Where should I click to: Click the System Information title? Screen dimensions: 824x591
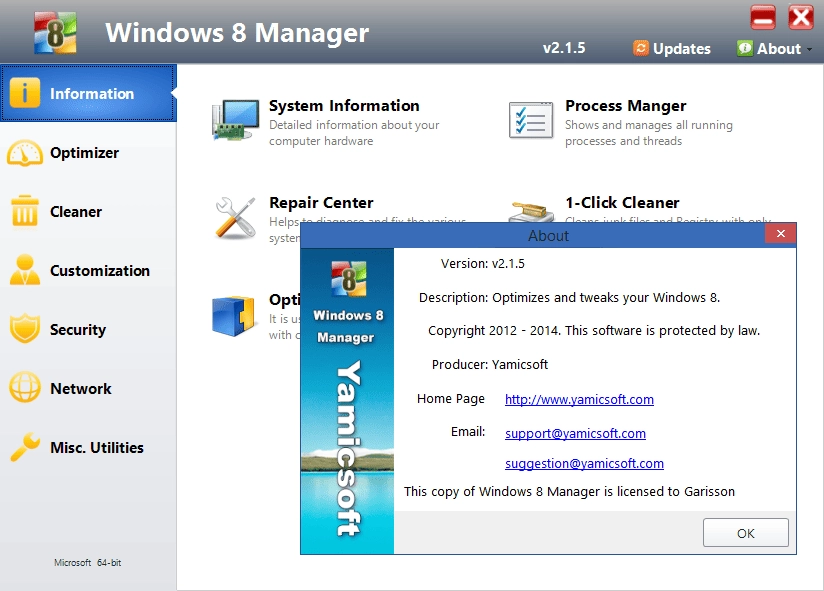point(344,106)
